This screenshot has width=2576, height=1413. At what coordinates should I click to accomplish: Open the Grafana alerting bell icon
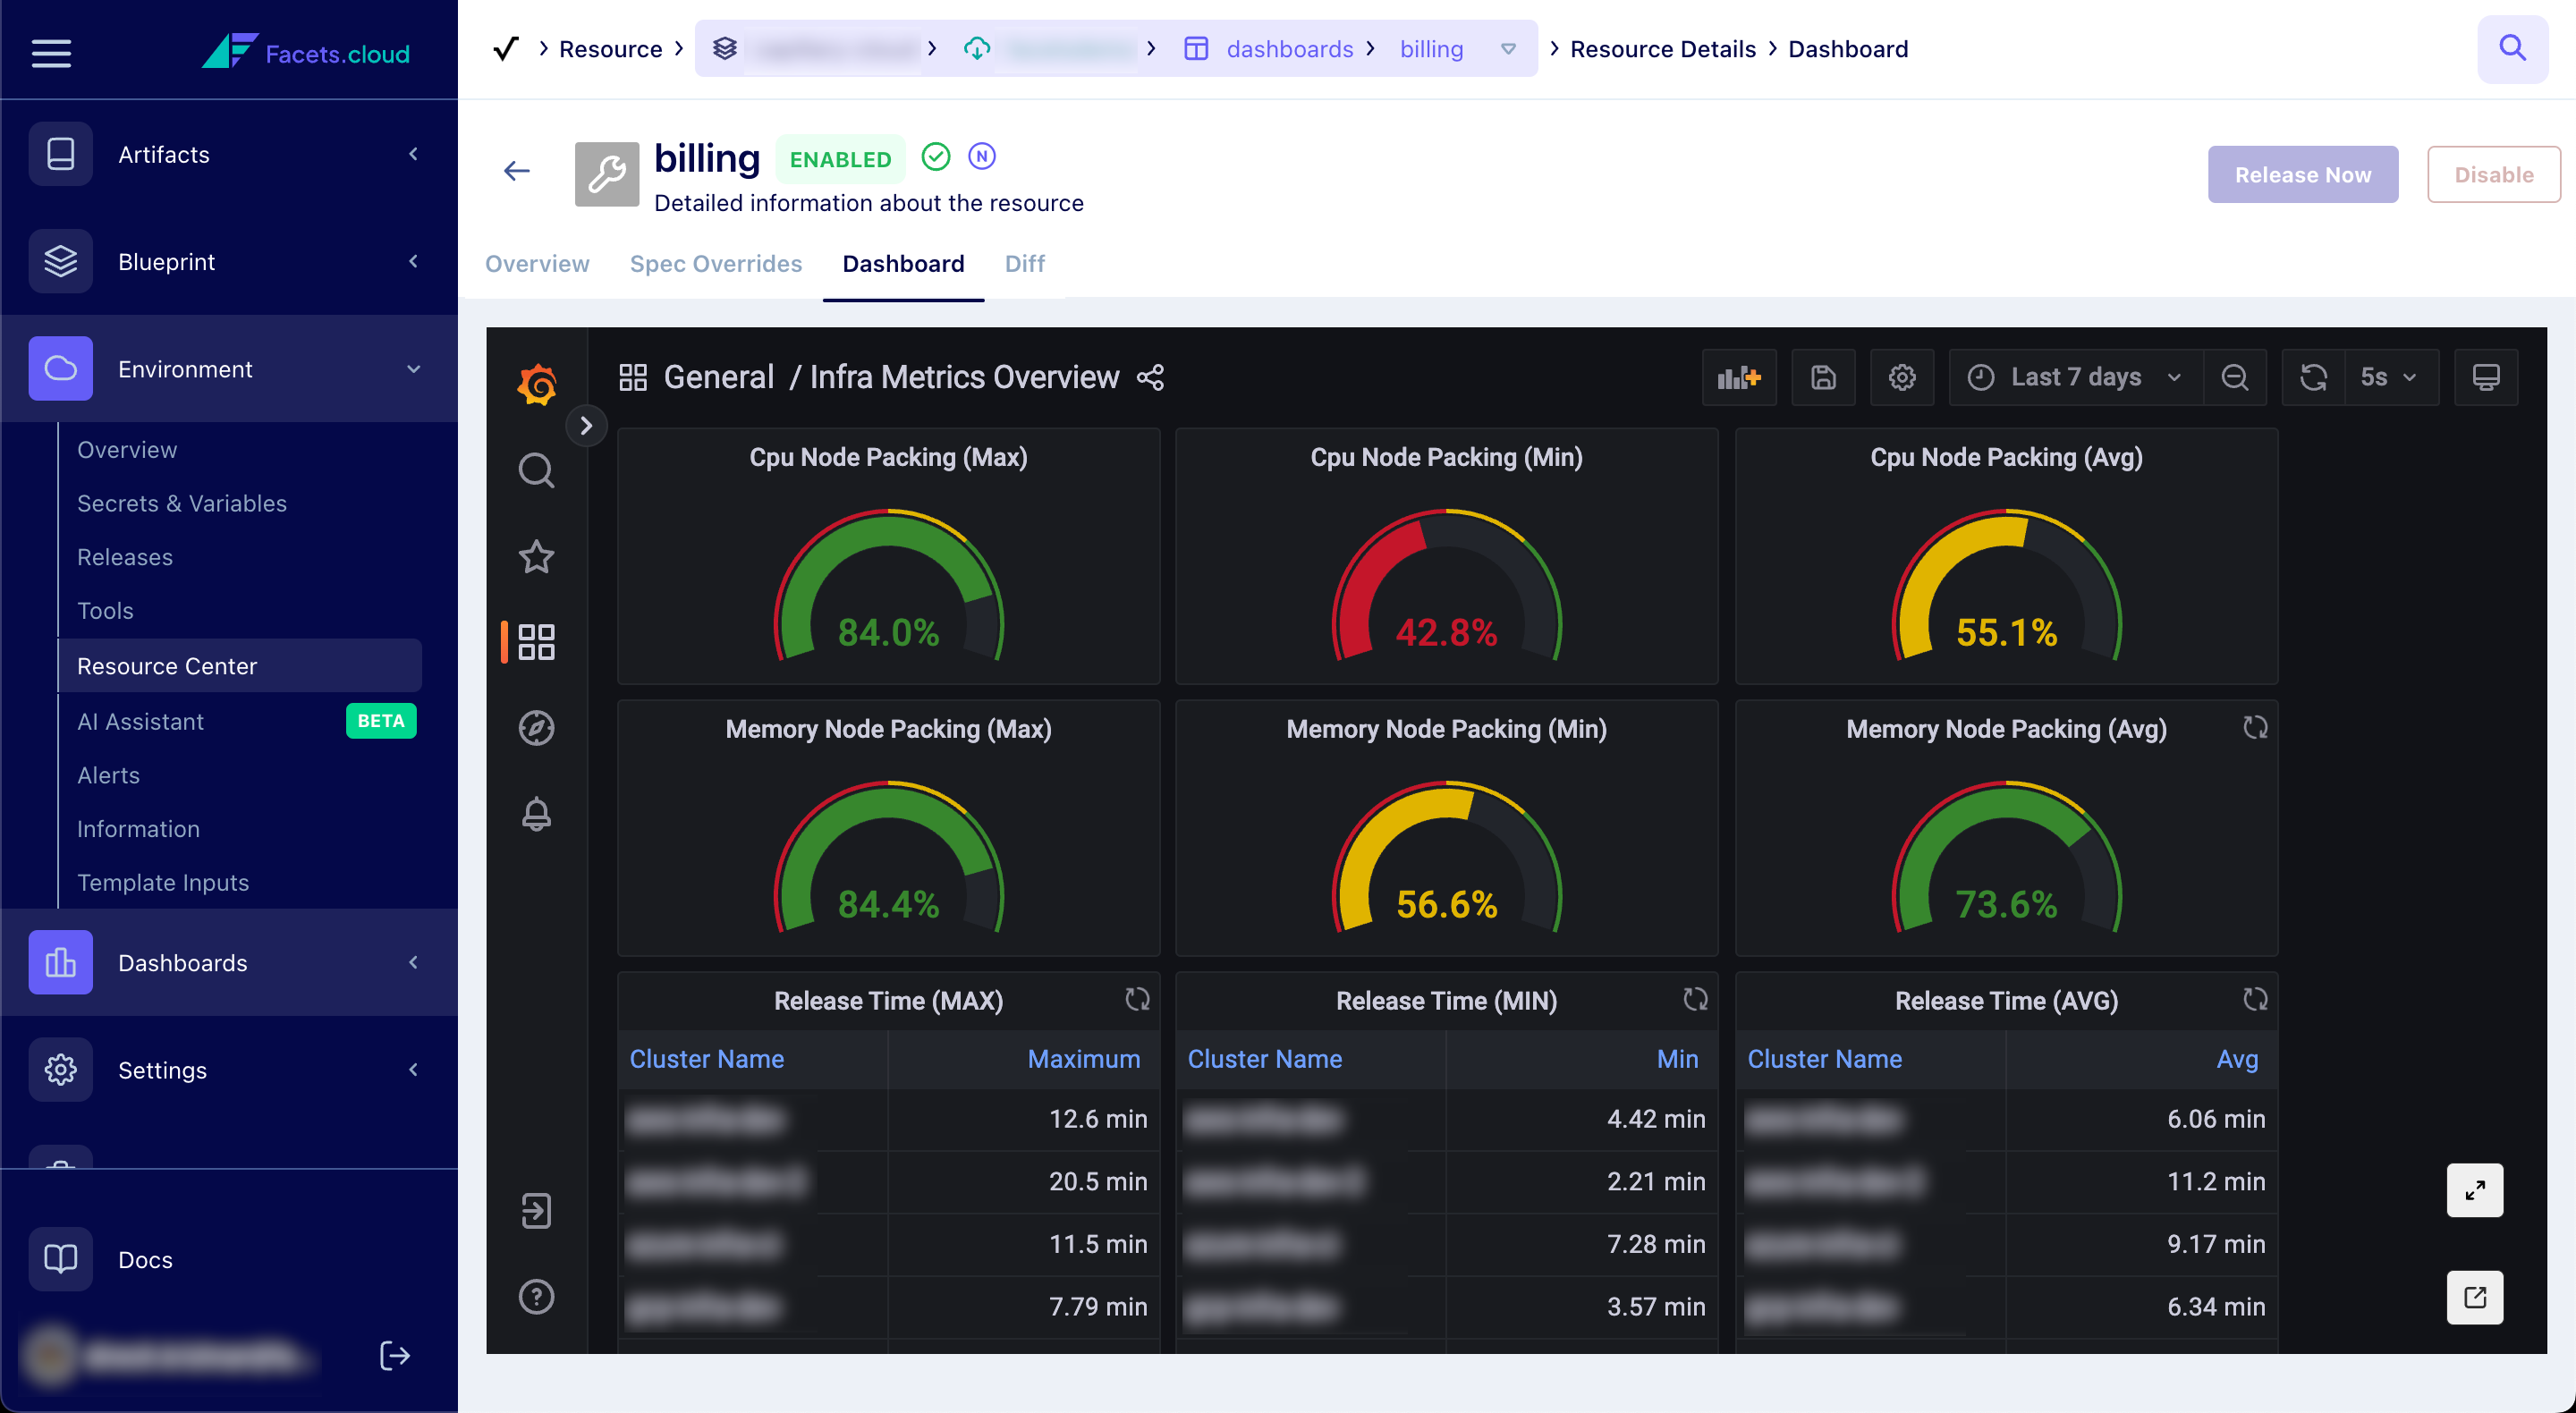pos(536,814)
